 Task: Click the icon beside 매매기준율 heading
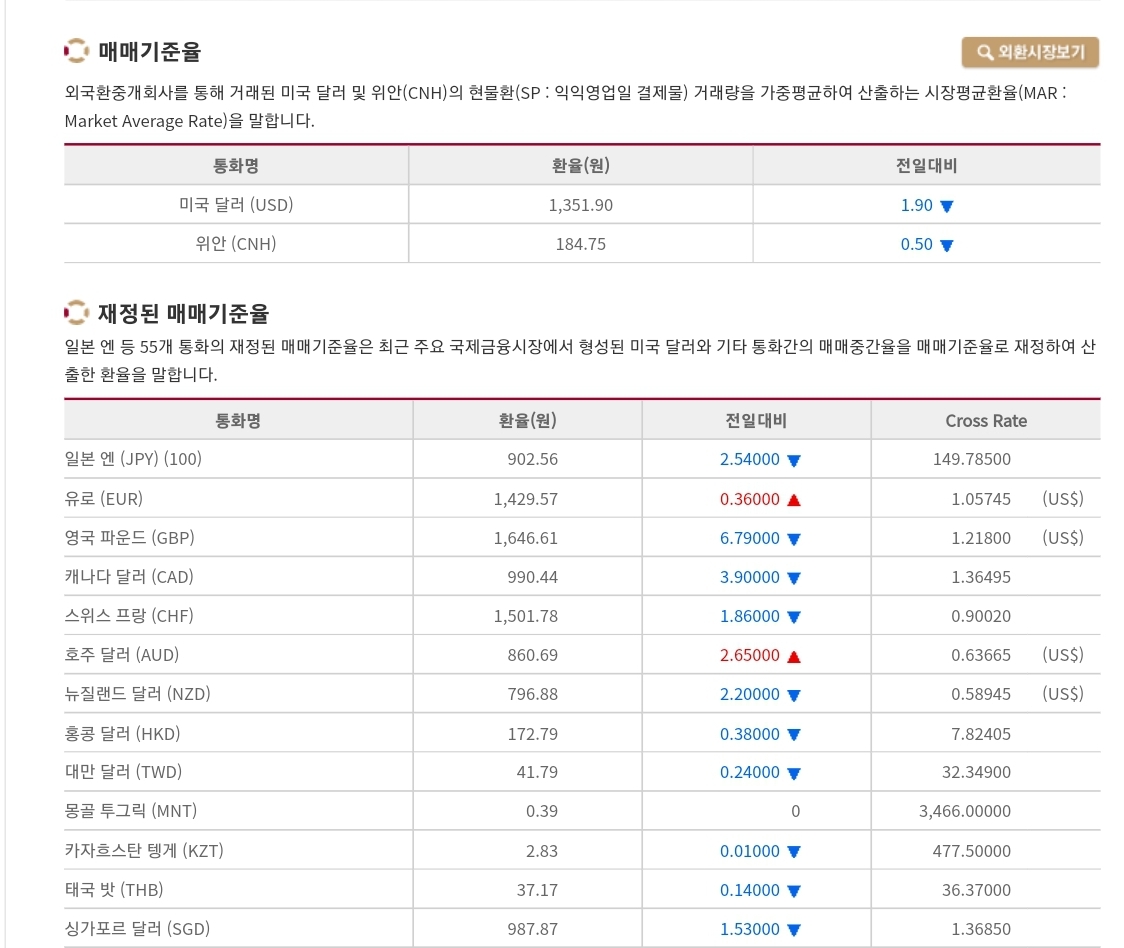click(77, 51)
